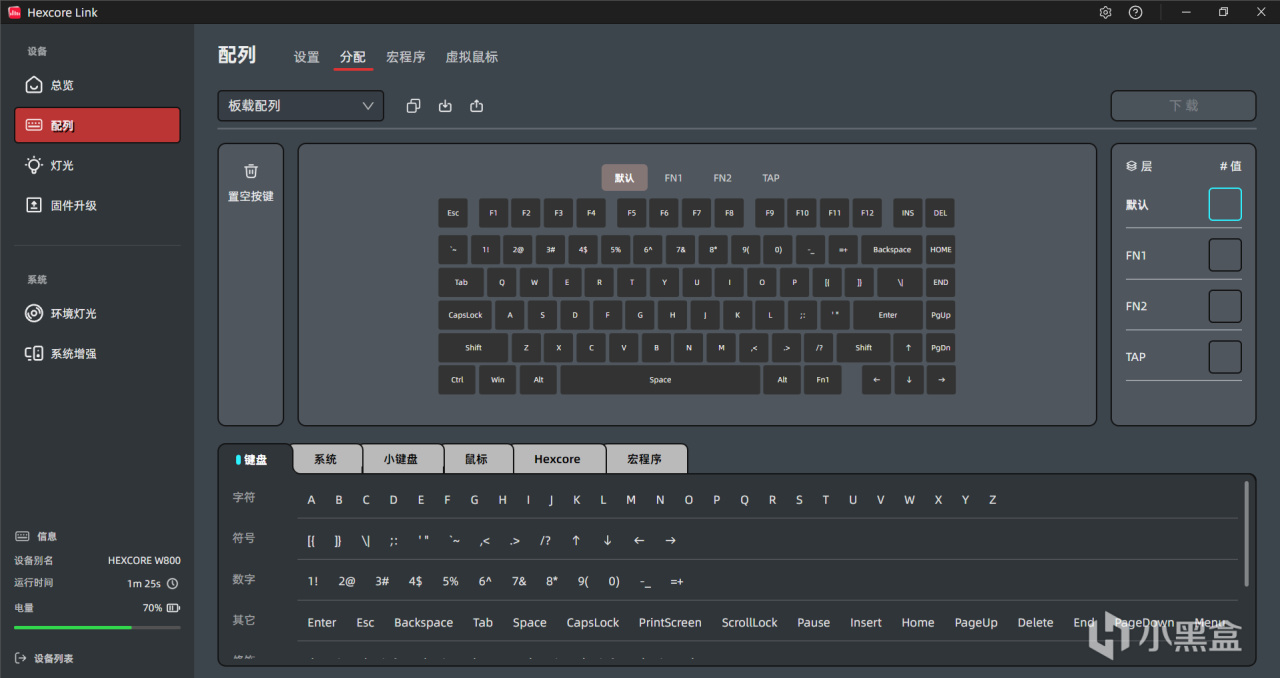Switch to the 宏程序 top tab
Viewport: 1280px width, 678px height.
(x=406, y=57)
